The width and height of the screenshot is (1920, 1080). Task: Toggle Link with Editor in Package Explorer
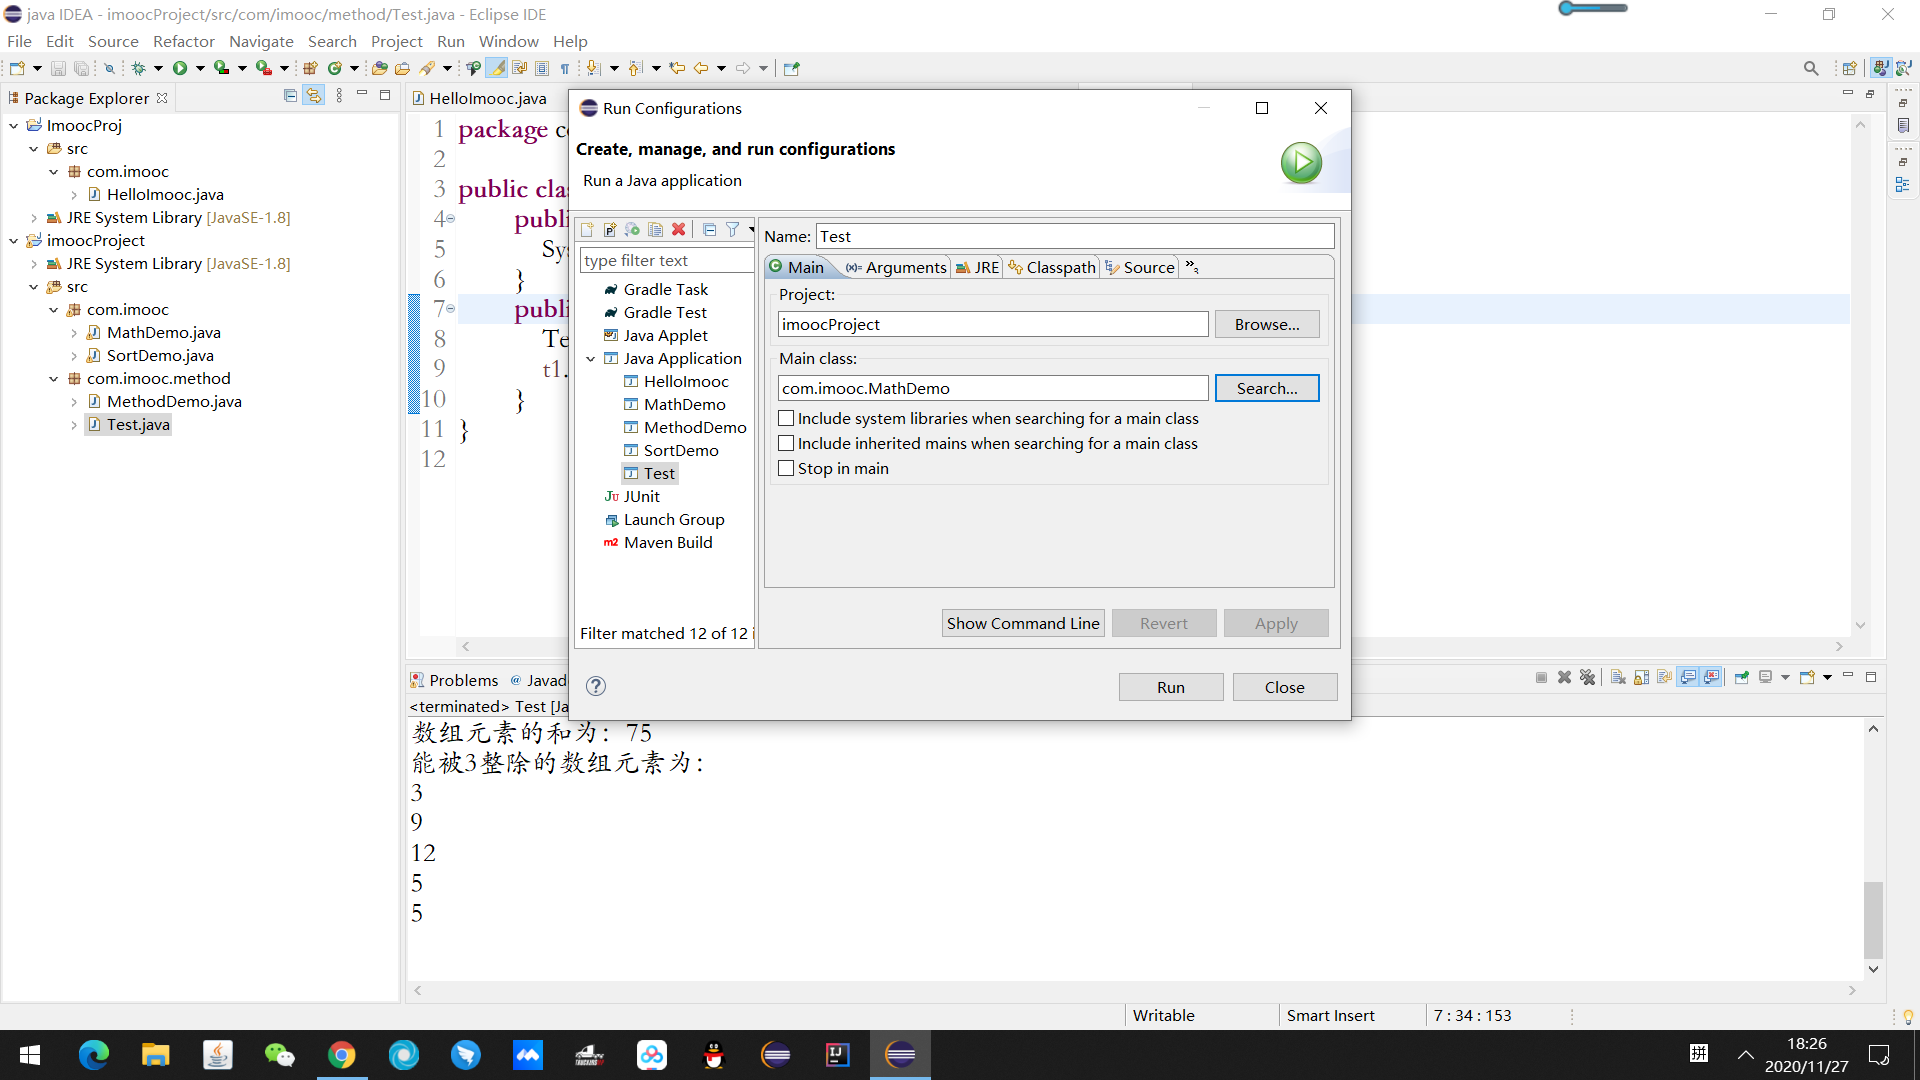(314, 96)
